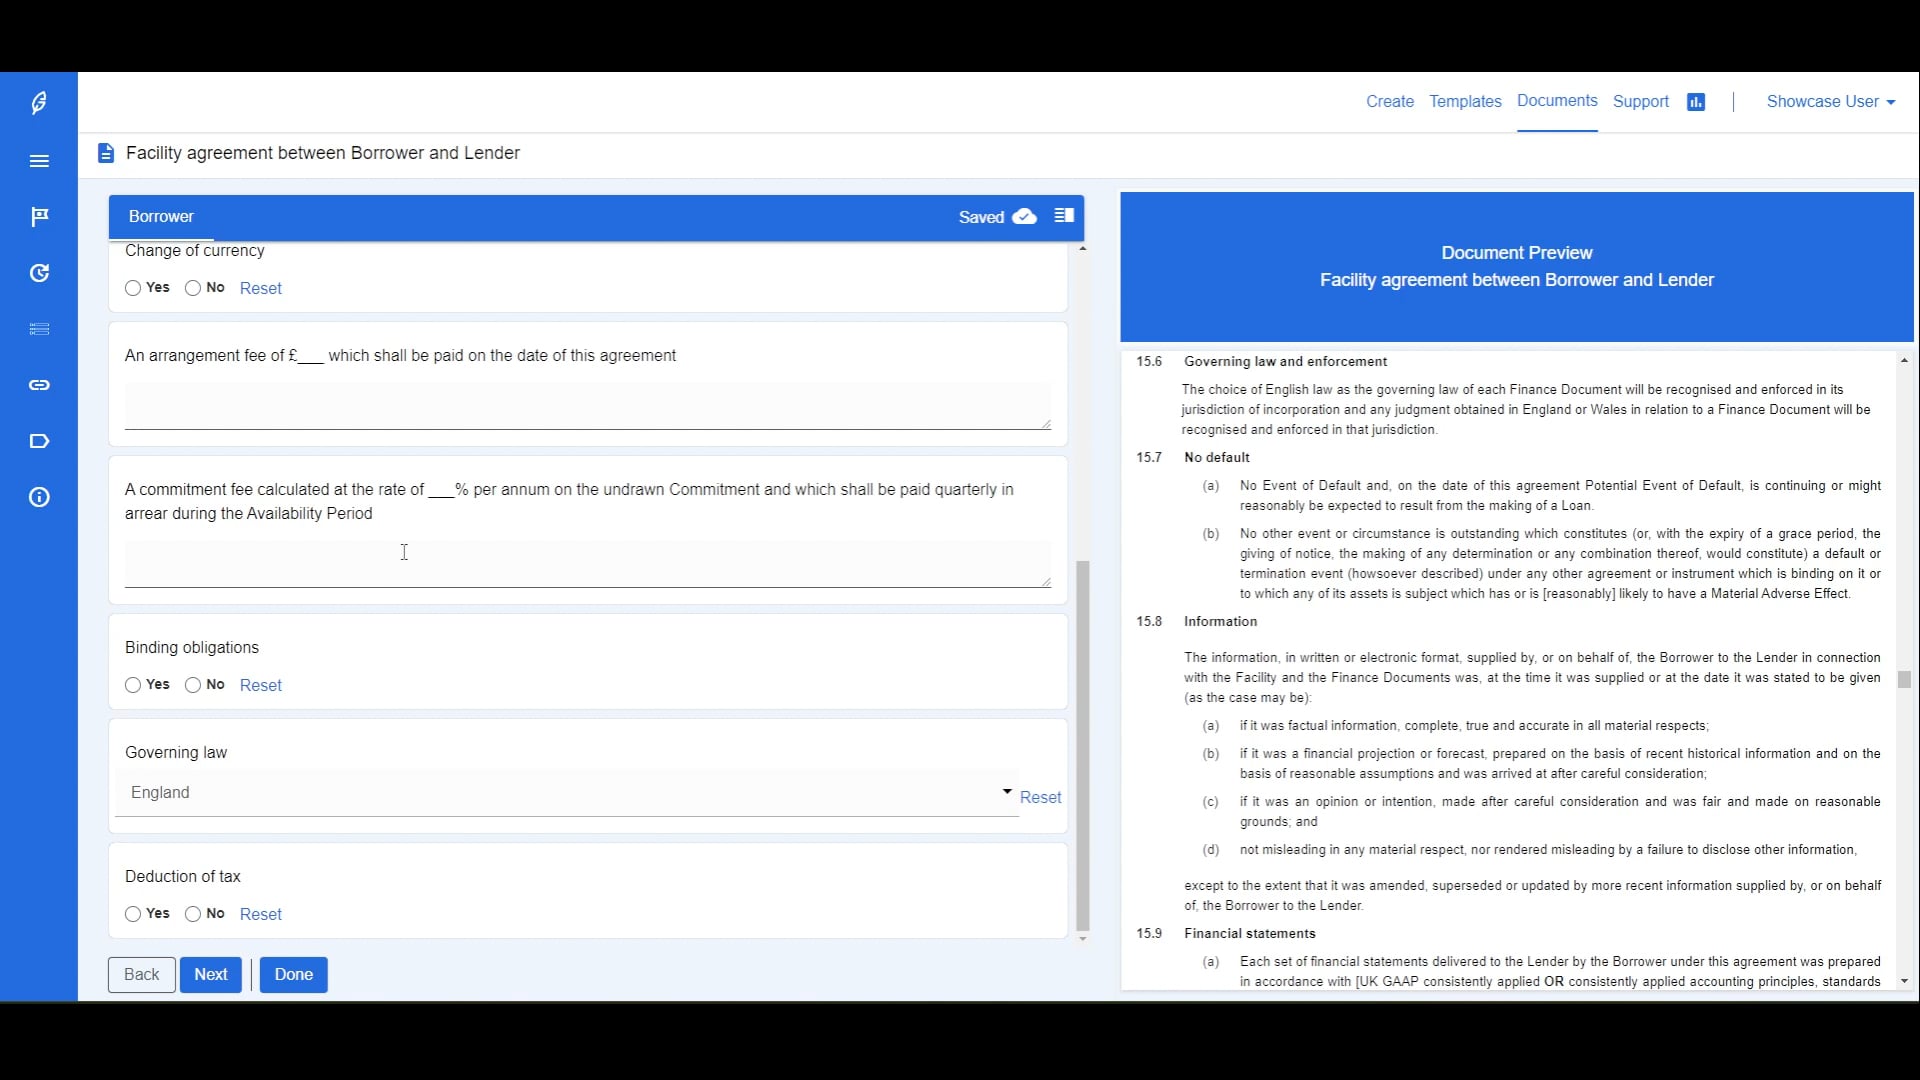The width and height of the screenshot is (1920, 1080).
Task: Click Reset link for Governing law
Action: [1040, 797]
